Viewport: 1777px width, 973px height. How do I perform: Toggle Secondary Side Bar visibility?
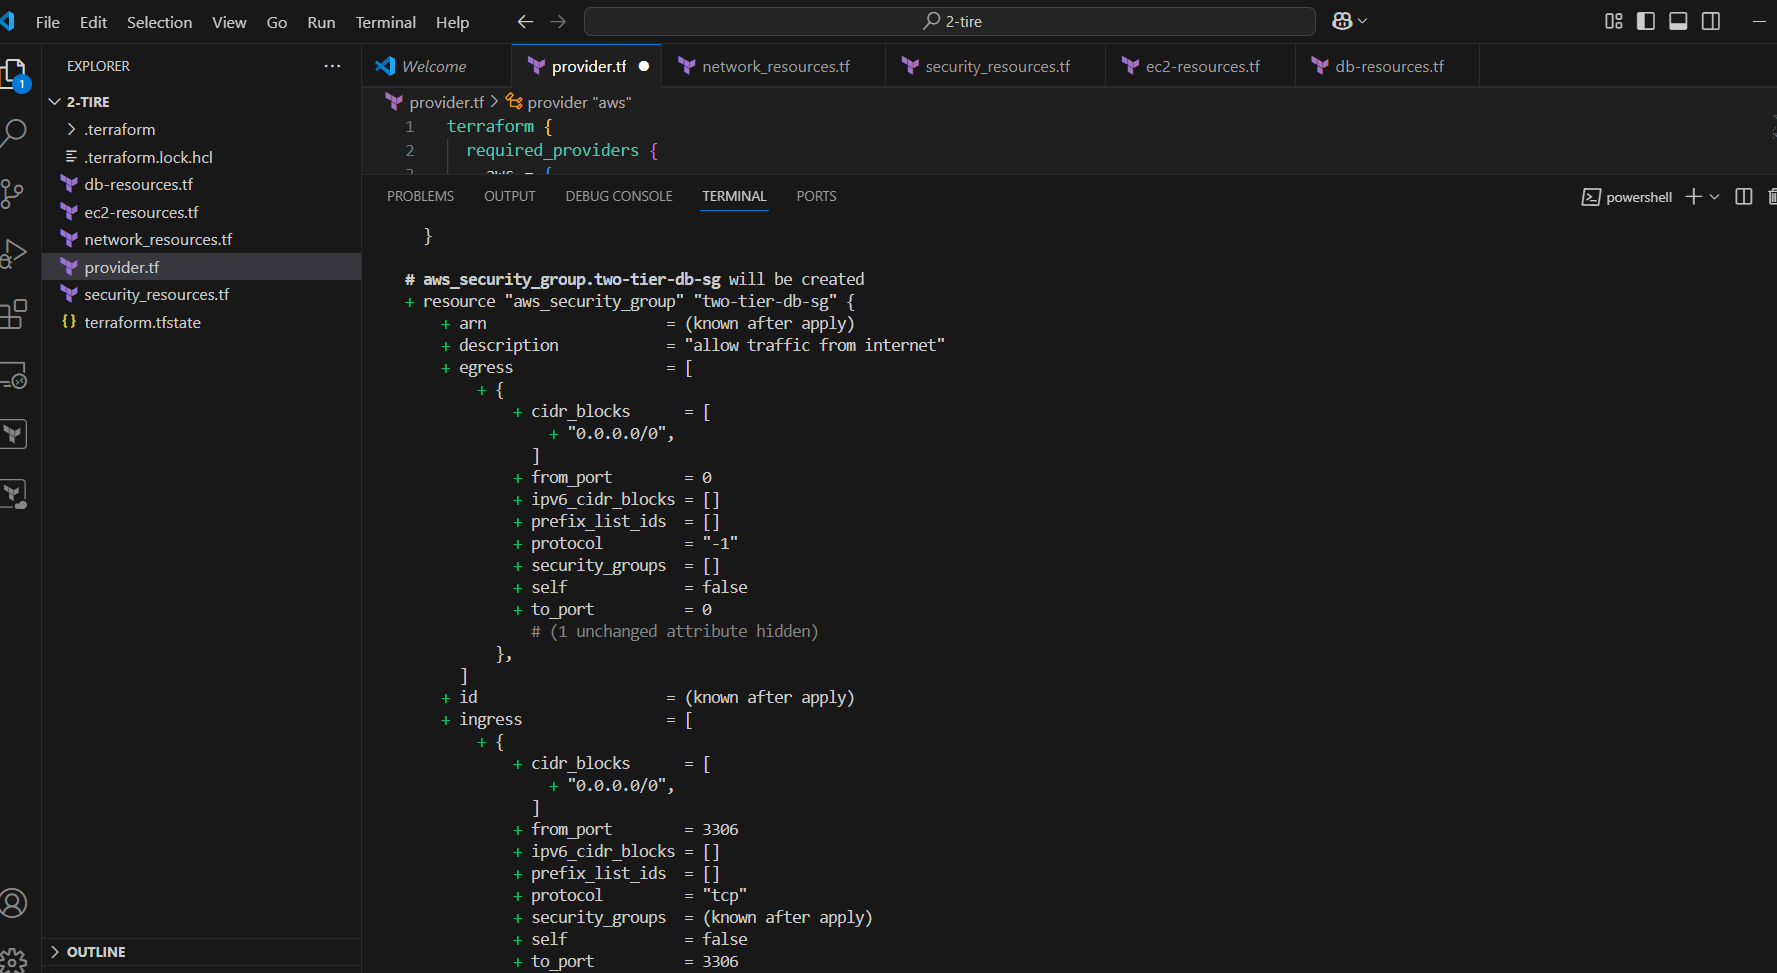(x=1711, y=21)
